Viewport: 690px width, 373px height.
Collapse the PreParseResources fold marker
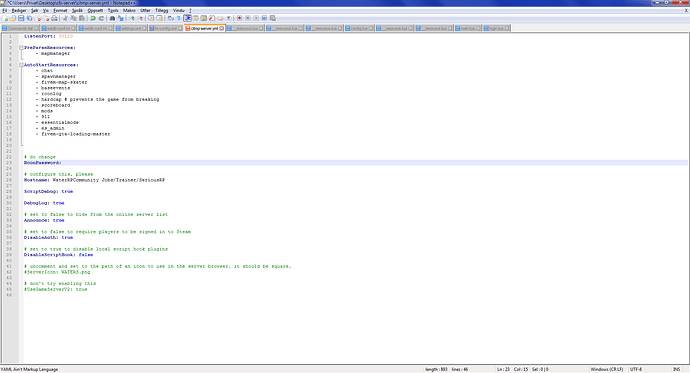tap(21, 48)
